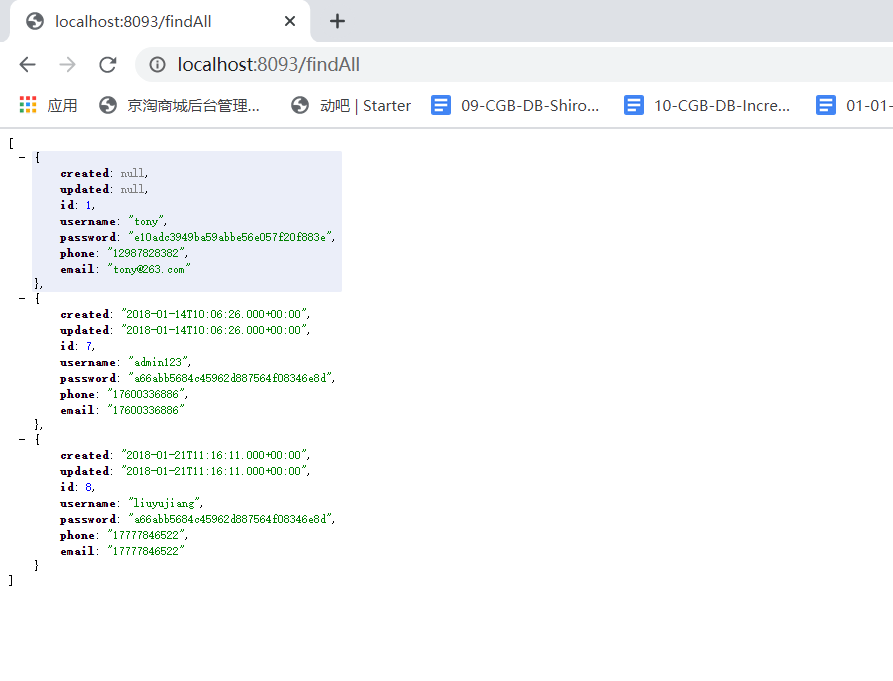
Task: Select created value "2018-01-14T10:06:26.000+00:00"
Action: [x=214, y=314]
